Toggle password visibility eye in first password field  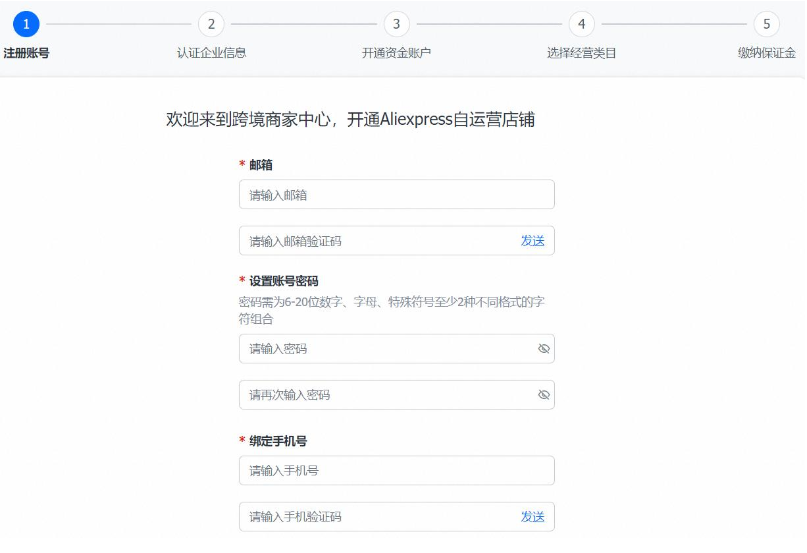click(544, 349)
